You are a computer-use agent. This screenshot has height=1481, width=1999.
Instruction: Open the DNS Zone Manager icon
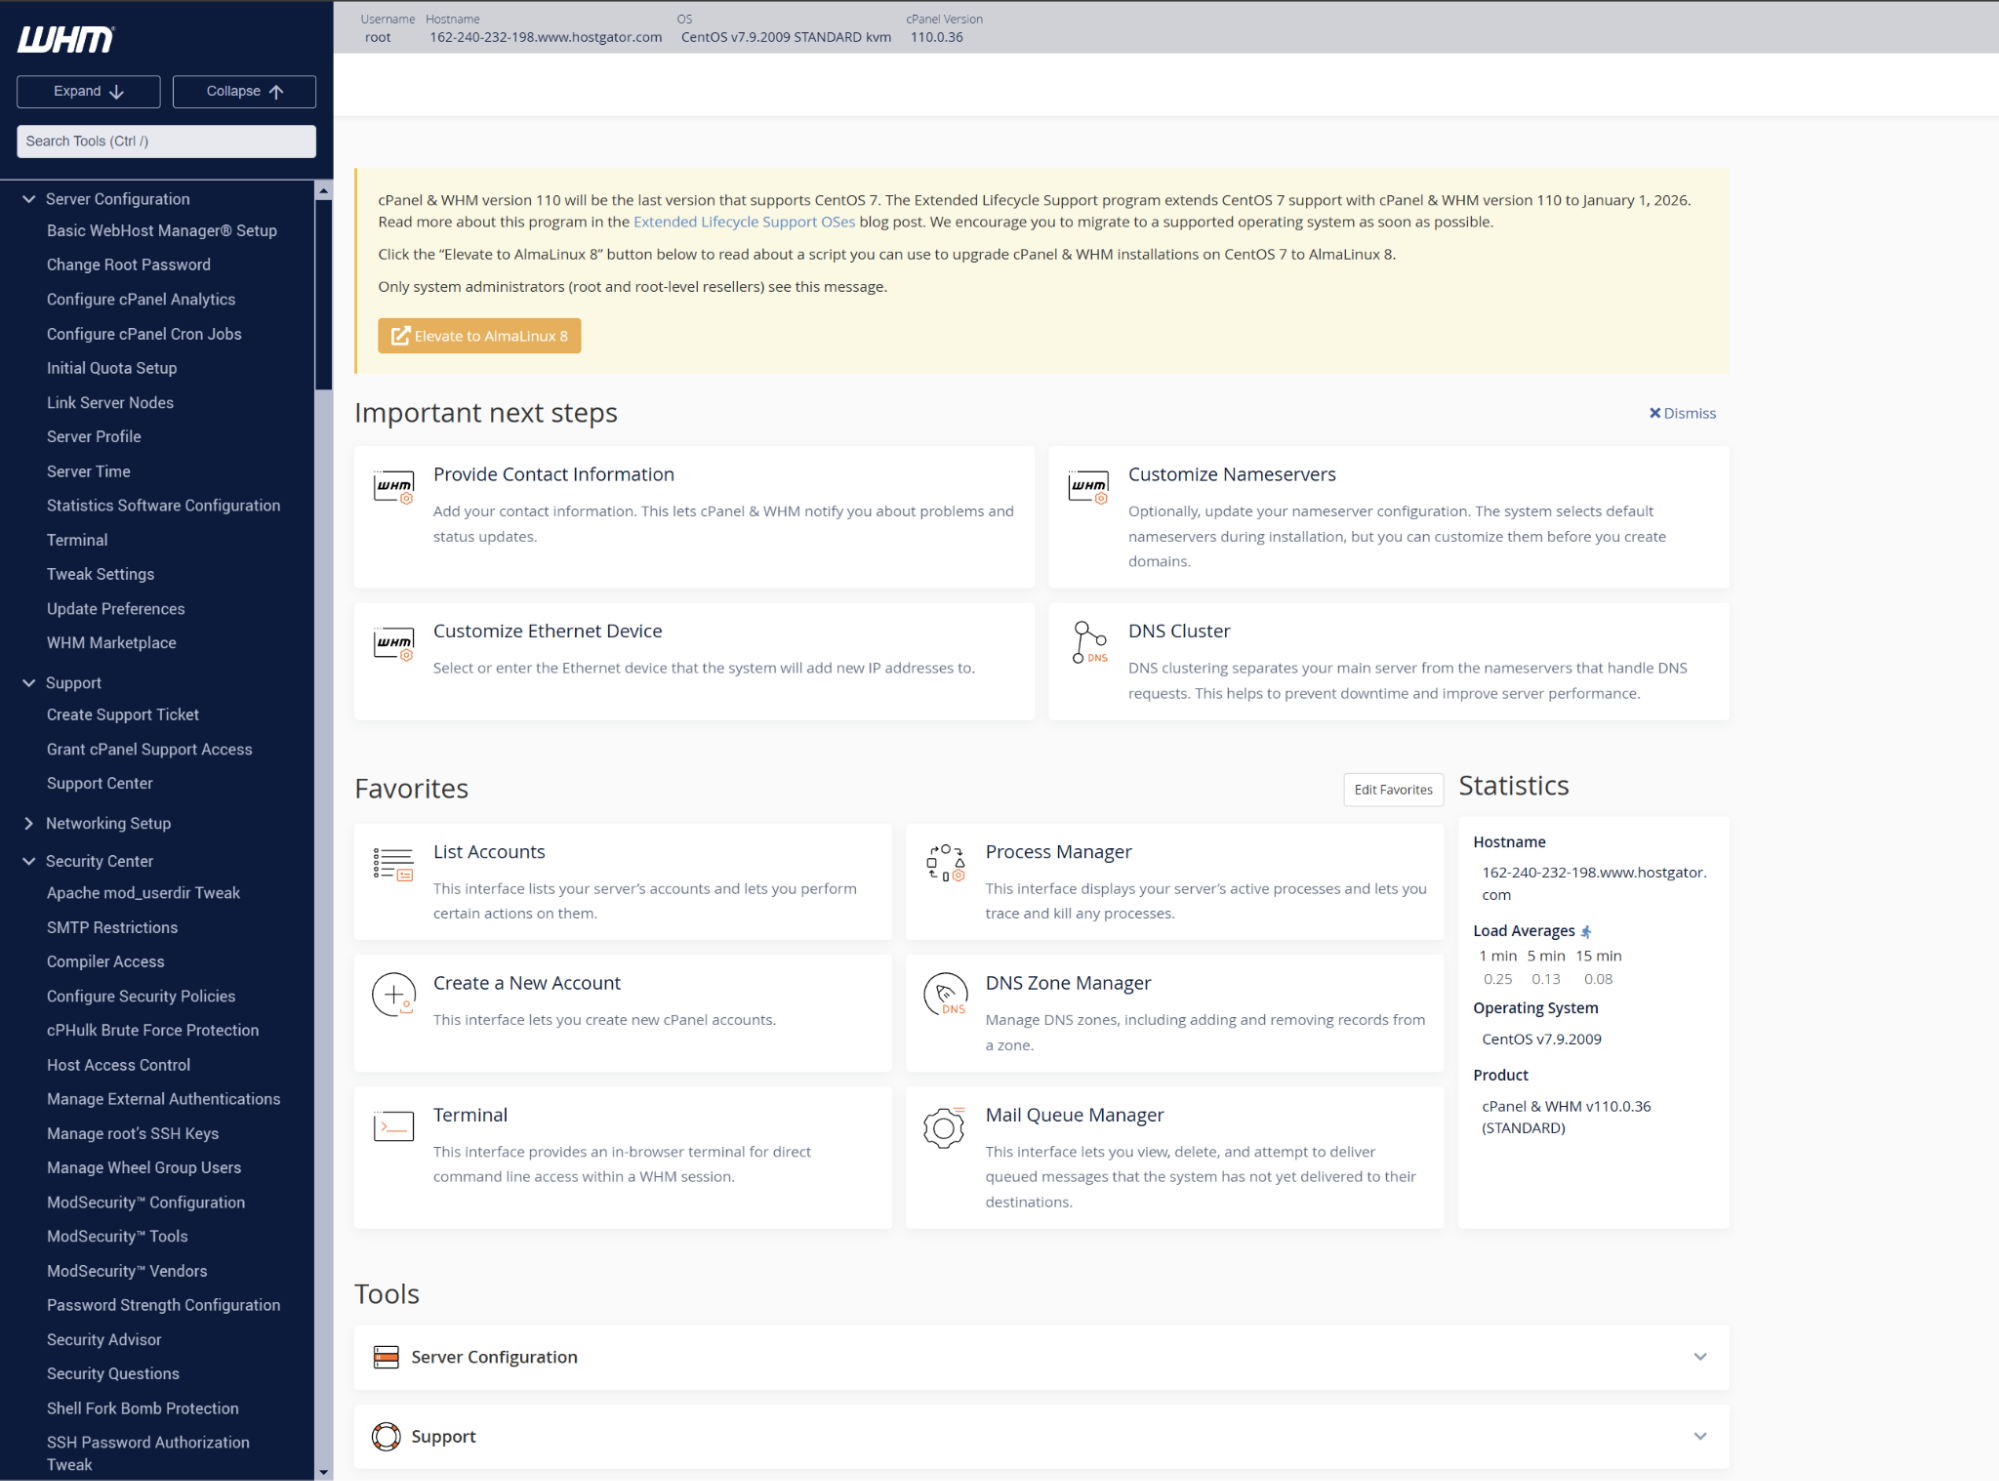tap(945, 994)
